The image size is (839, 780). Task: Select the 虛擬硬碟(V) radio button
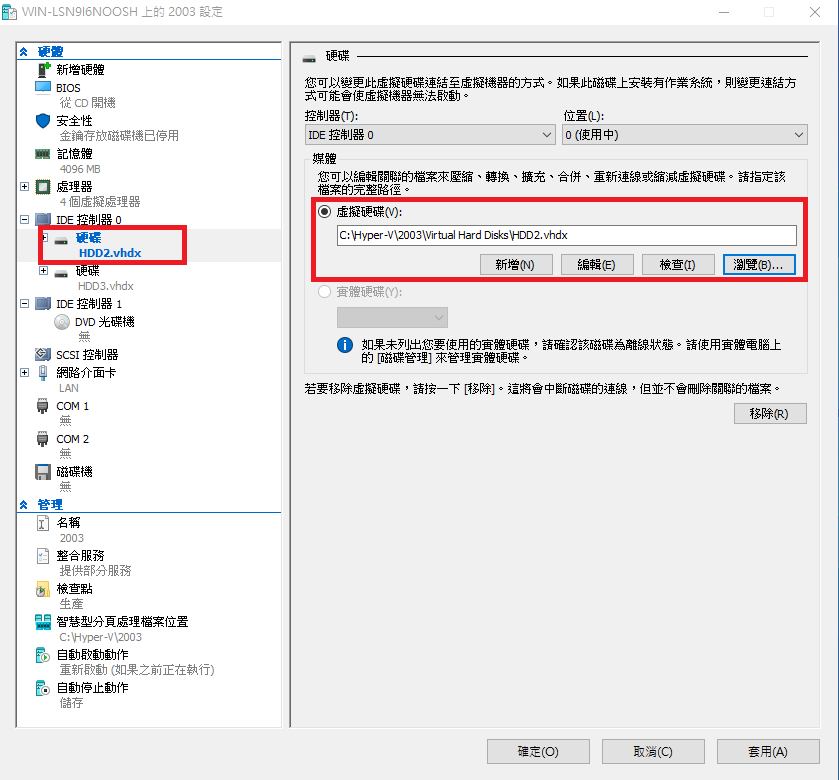pos(324,212)
